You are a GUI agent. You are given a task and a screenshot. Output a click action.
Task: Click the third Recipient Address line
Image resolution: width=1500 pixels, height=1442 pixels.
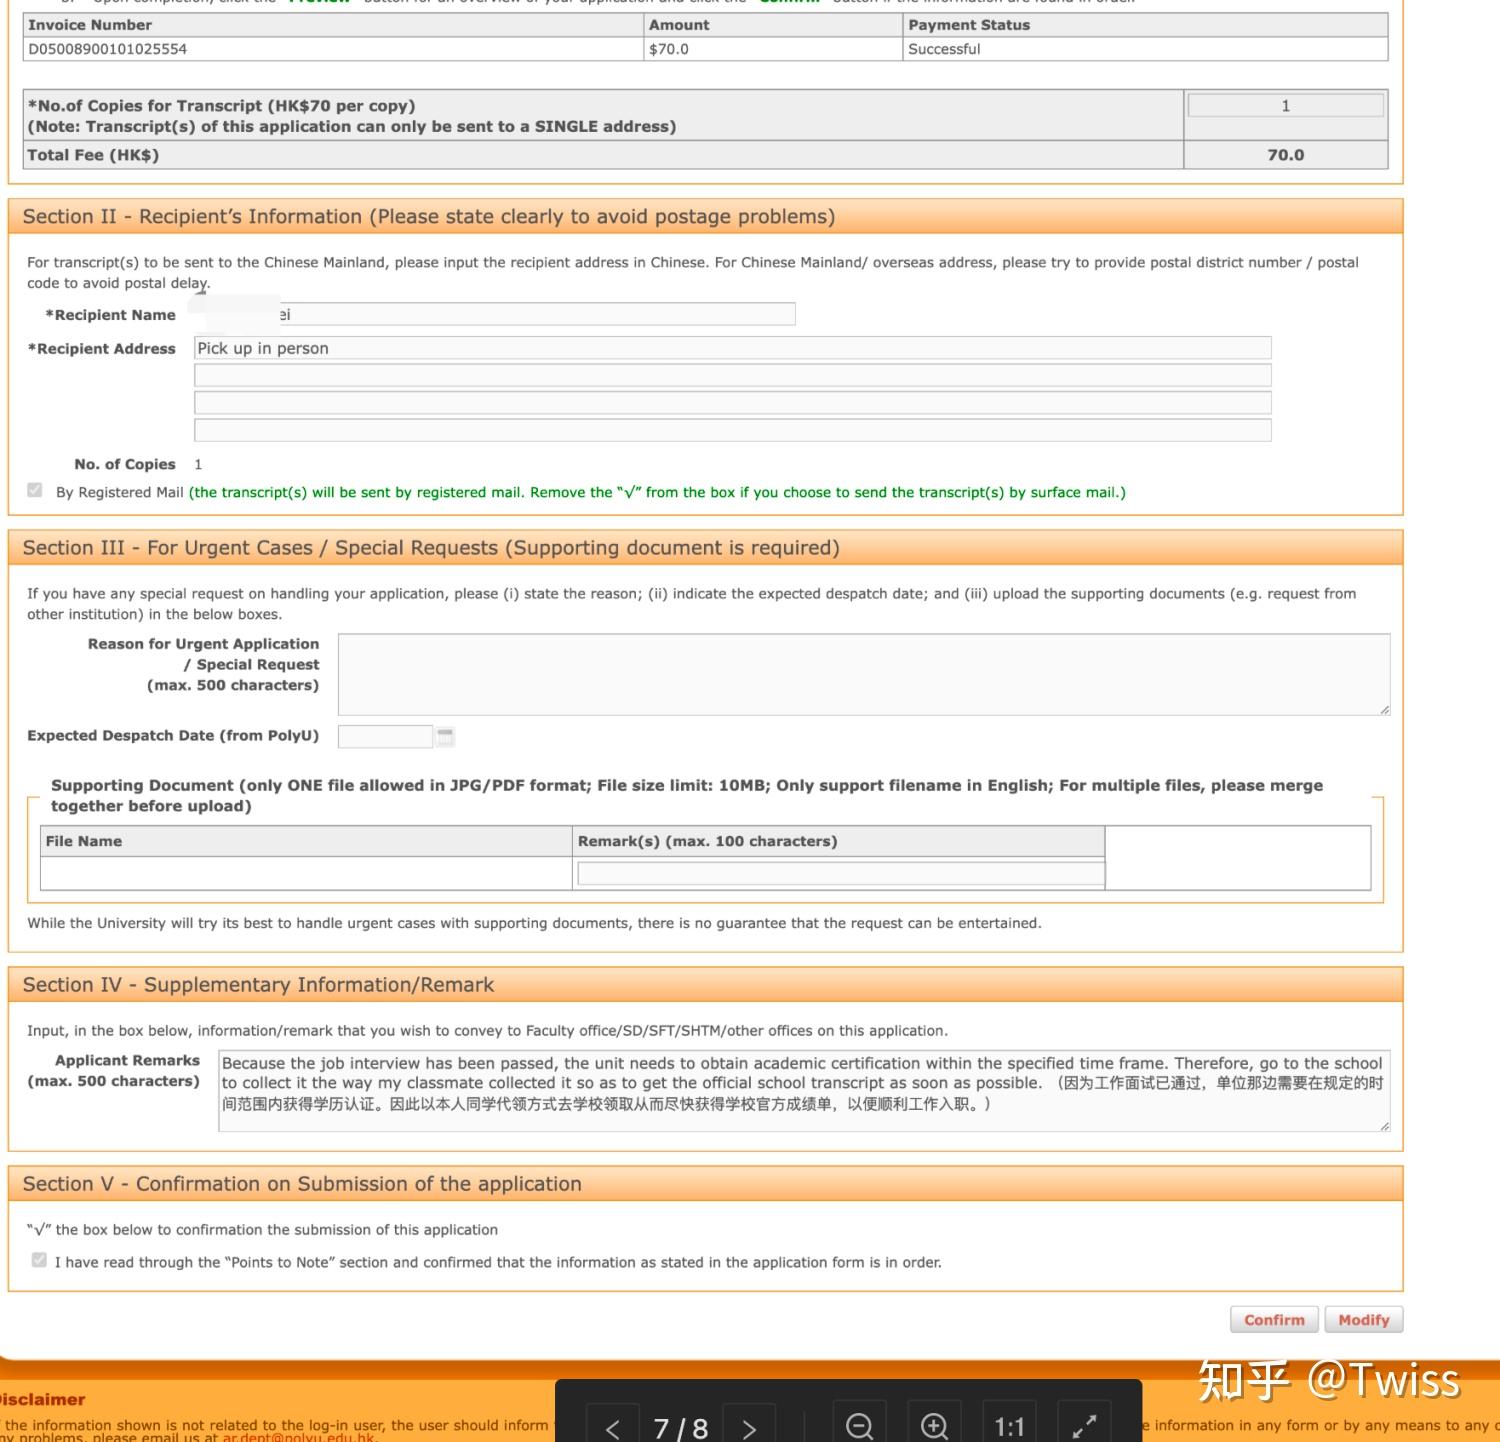(733, 403)
